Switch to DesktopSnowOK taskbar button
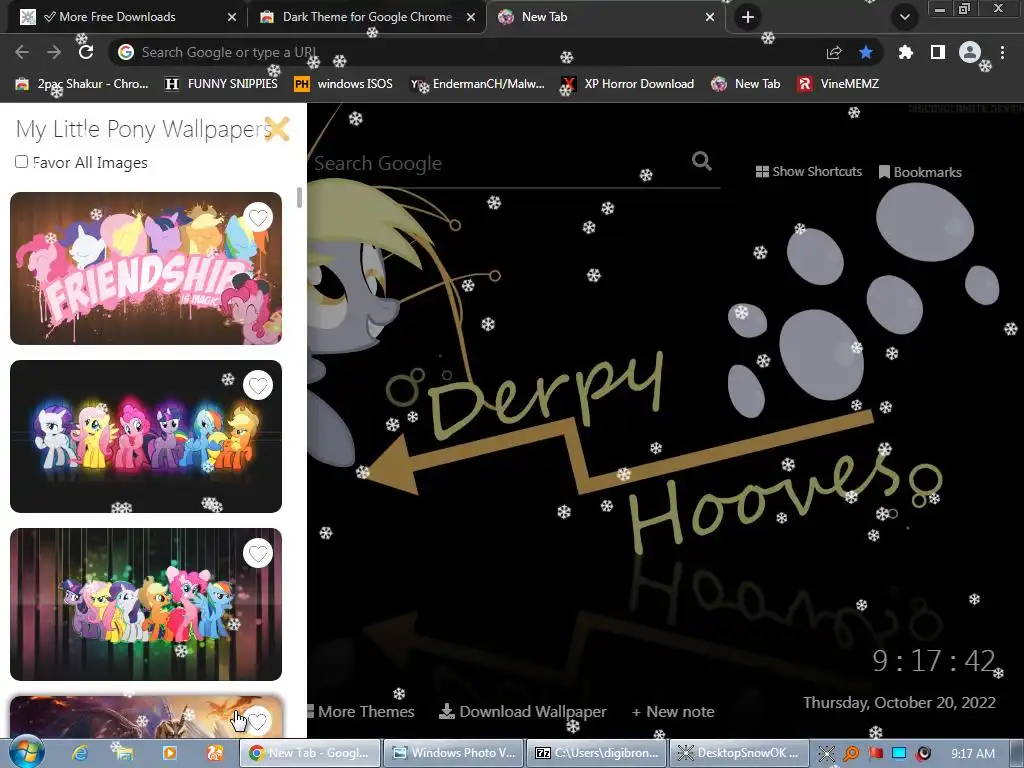The height and width of the screenshot is (768, 1024). [x=739, y=753]
